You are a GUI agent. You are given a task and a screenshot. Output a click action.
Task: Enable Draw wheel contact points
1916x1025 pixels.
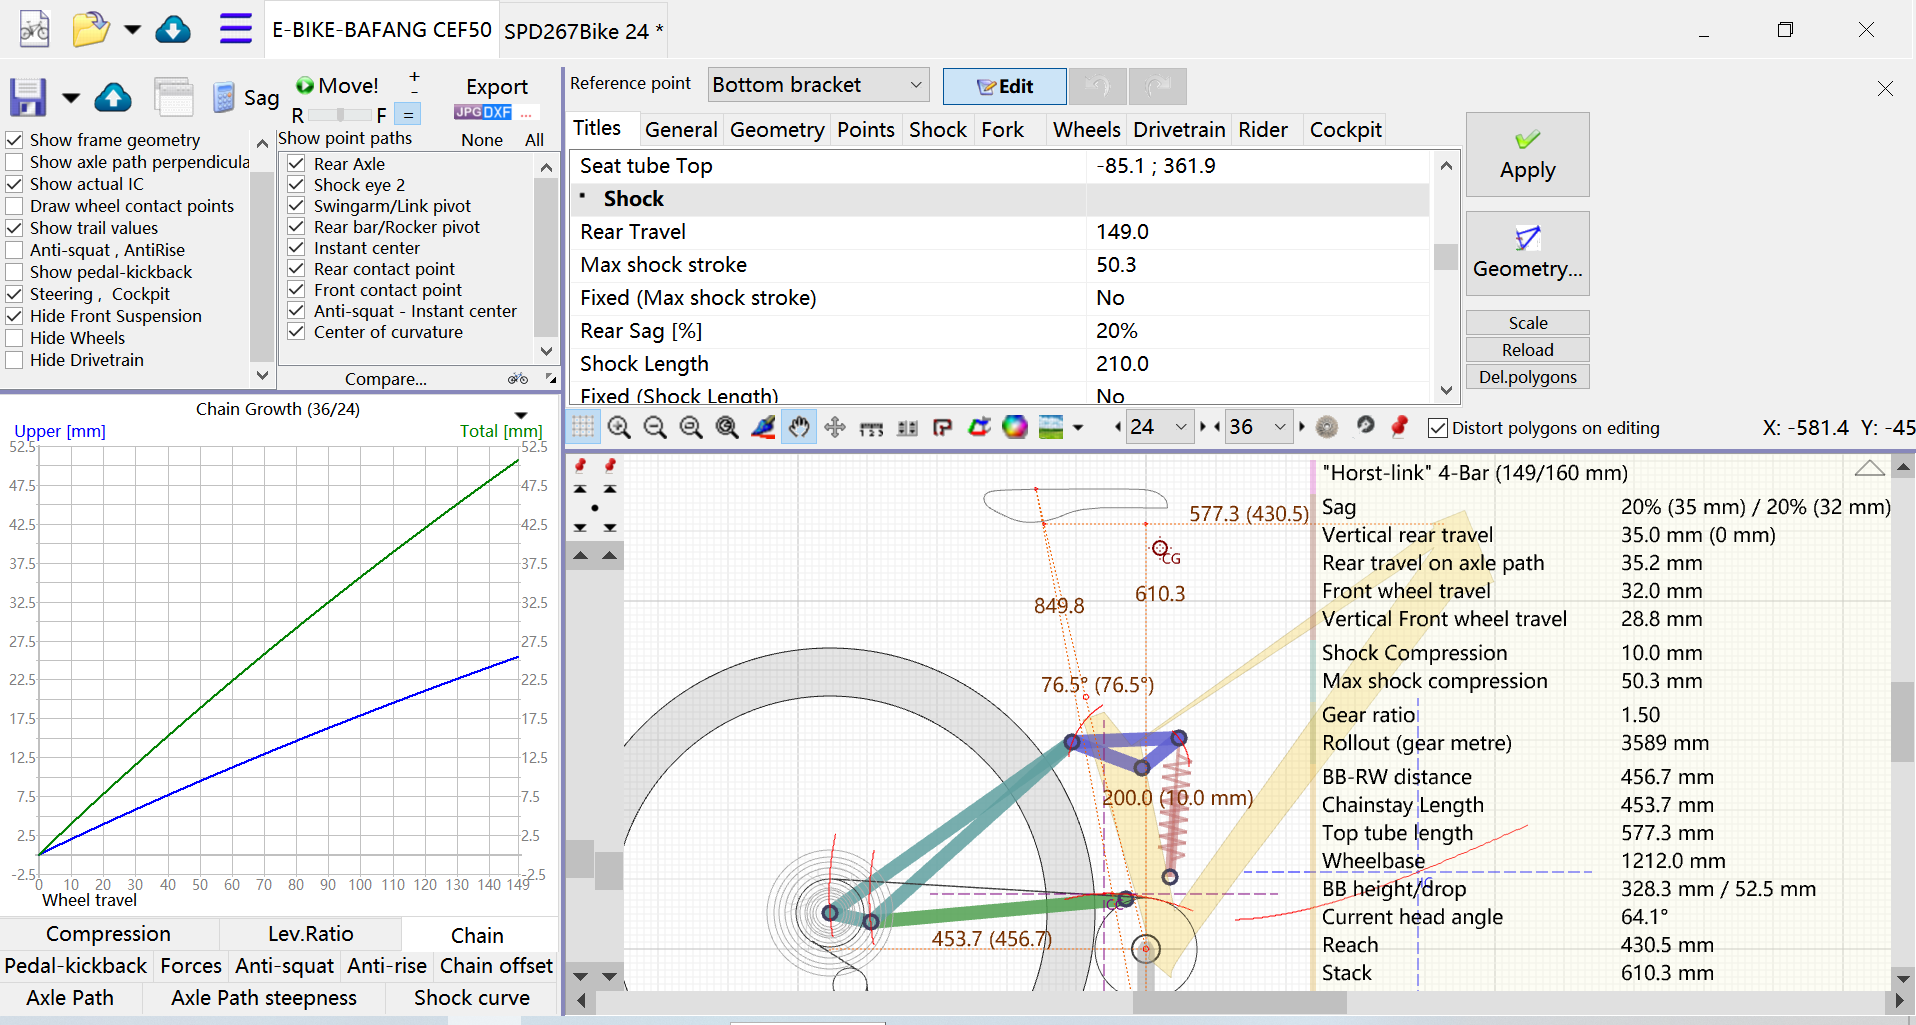tap(15, 206)
